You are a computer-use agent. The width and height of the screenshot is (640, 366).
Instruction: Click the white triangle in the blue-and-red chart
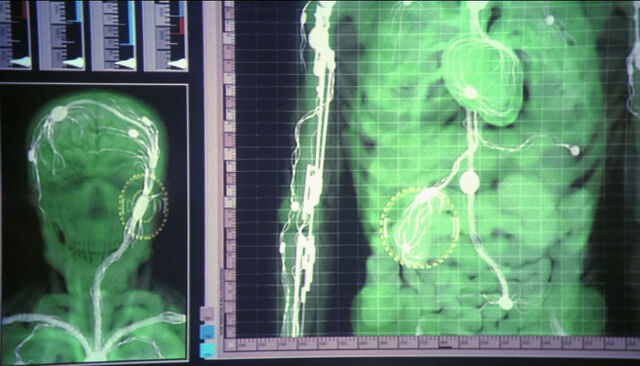pos(178,64)
